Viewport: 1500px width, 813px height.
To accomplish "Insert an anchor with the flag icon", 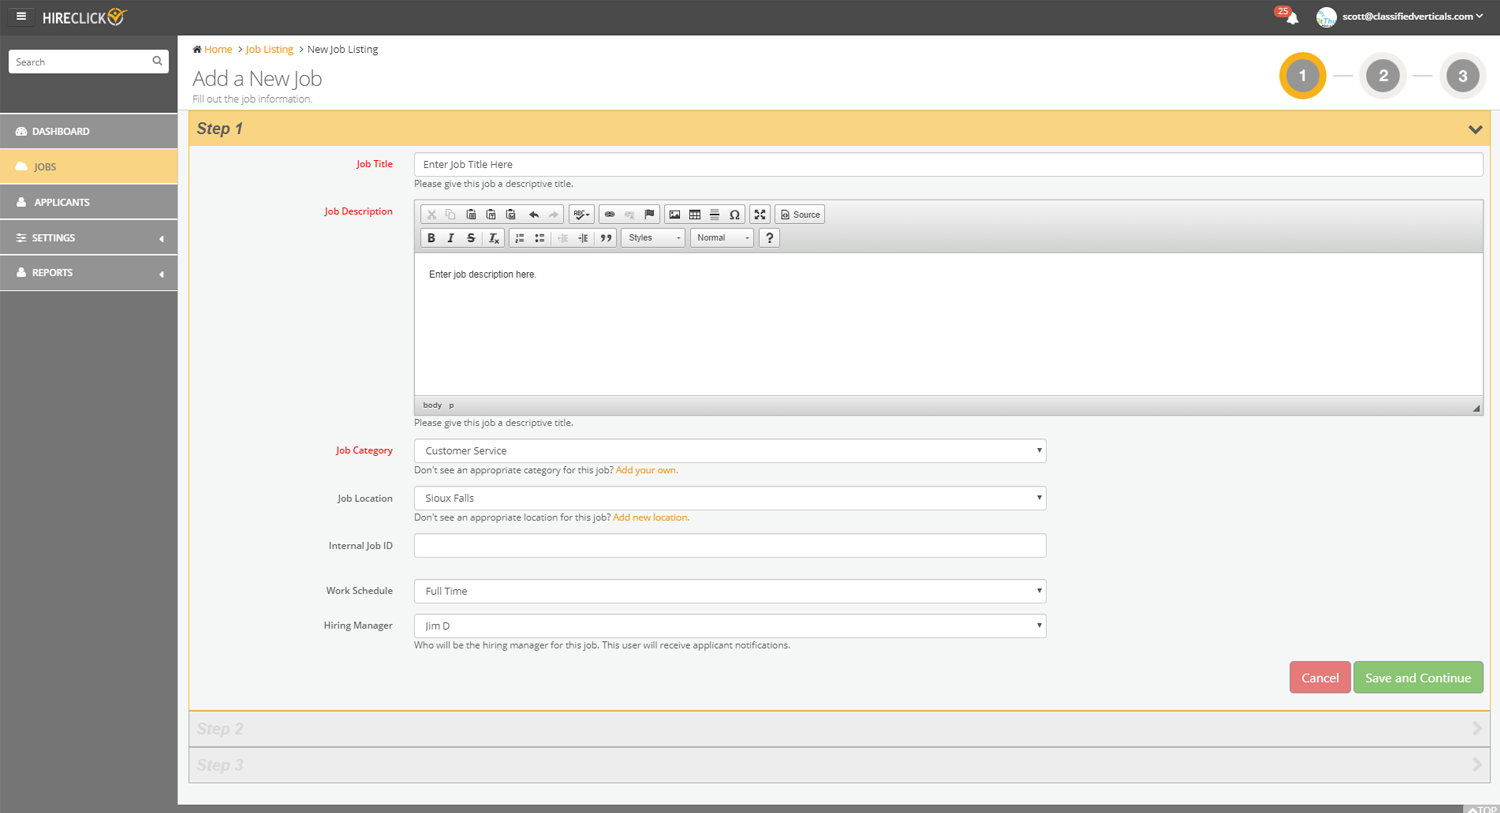I will [x=649, y=215].
